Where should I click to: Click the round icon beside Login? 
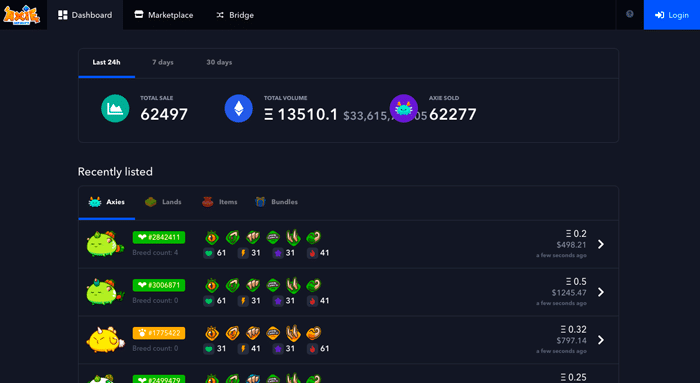tap(629, 14)
